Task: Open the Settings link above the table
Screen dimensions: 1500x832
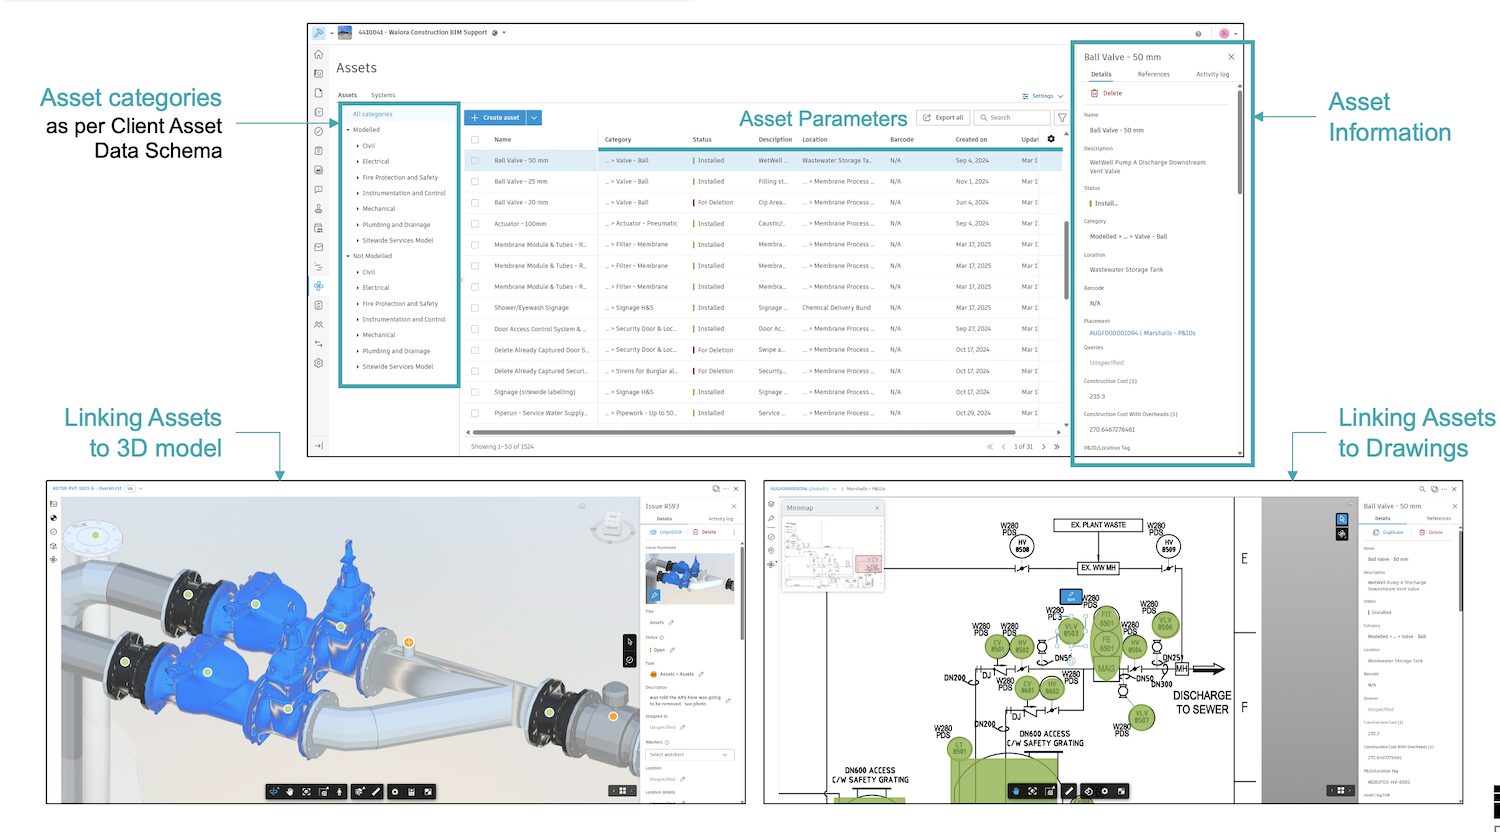Action: pyautogui.click(x=1043, y=96)
